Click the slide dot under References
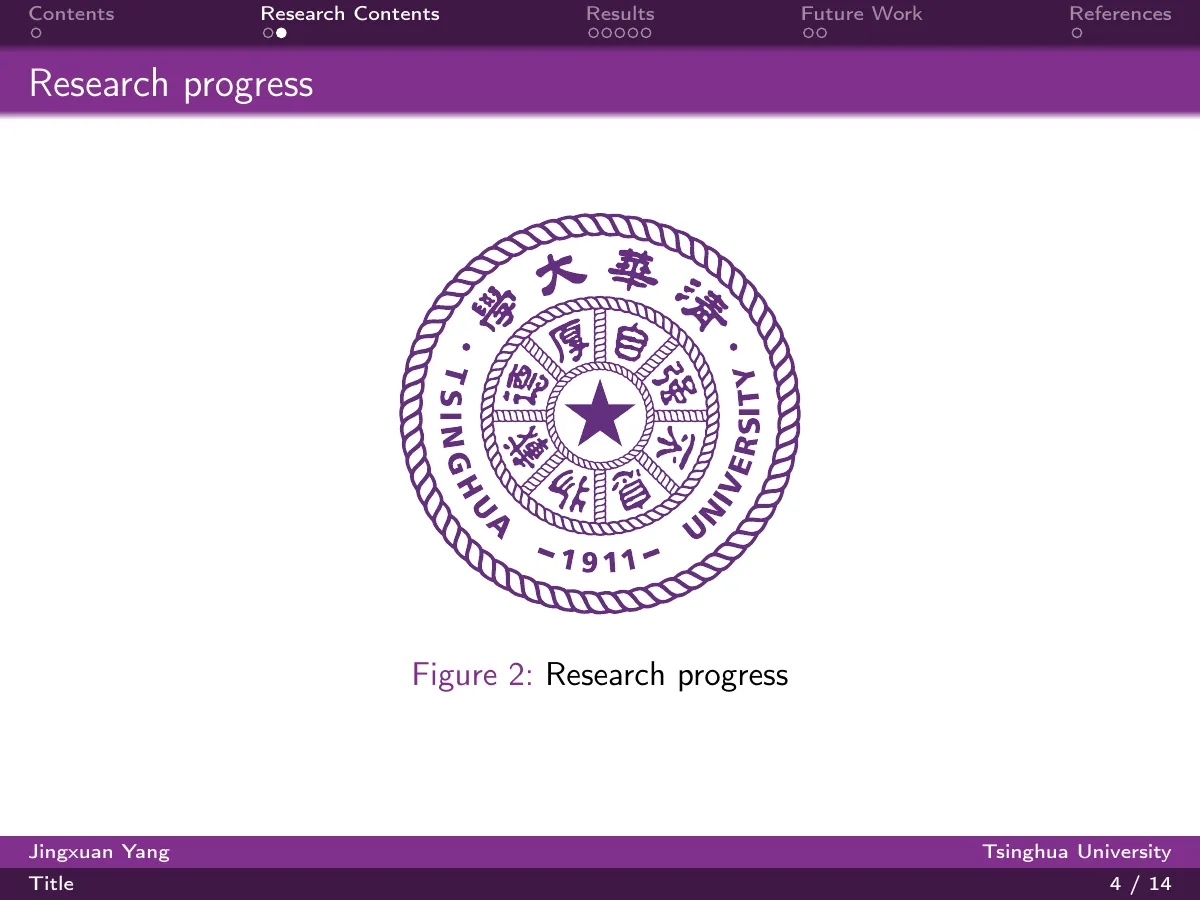Screen dimensions: 1200x900 1076,33
